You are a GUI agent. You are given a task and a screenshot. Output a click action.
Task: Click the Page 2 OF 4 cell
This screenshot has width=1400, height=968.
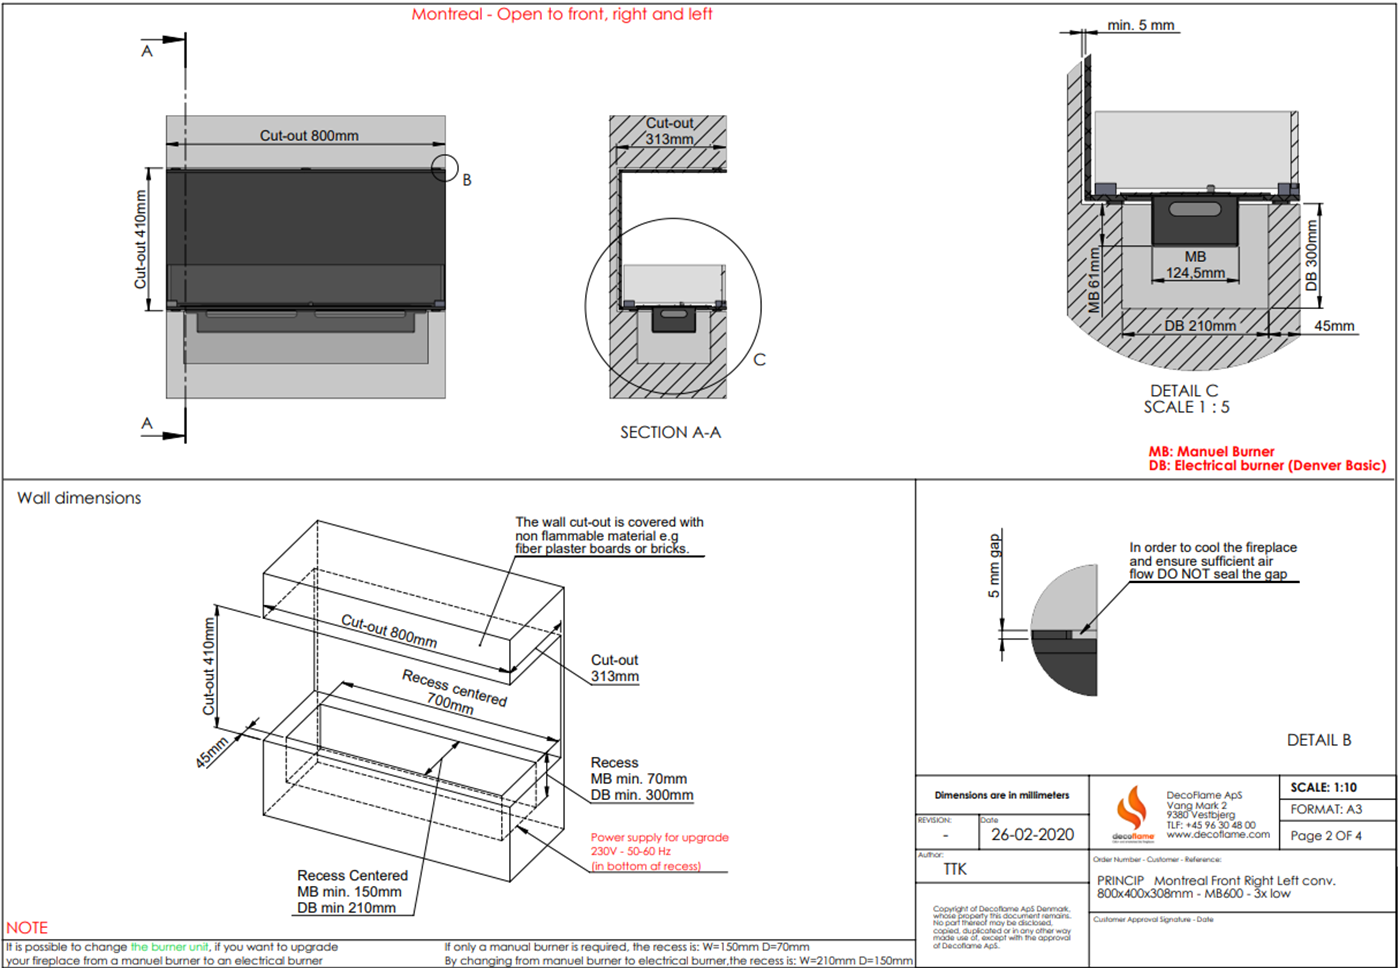[1325, 835]
